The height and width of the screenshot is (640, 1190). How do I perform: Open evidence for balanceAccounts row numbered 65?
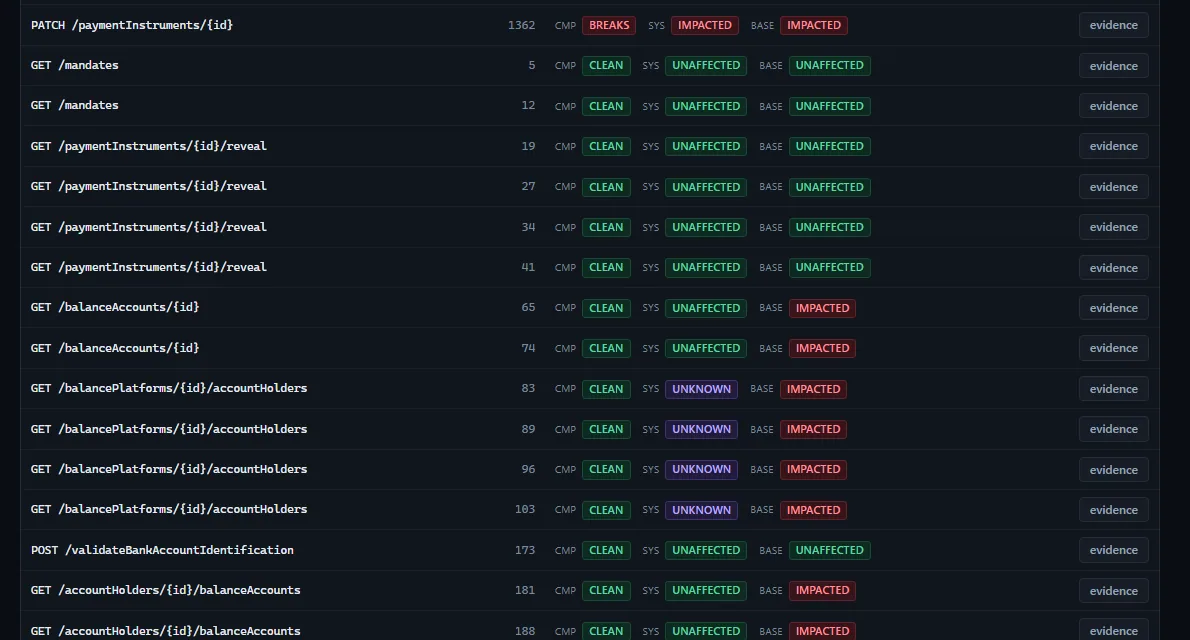point(1113,307)
